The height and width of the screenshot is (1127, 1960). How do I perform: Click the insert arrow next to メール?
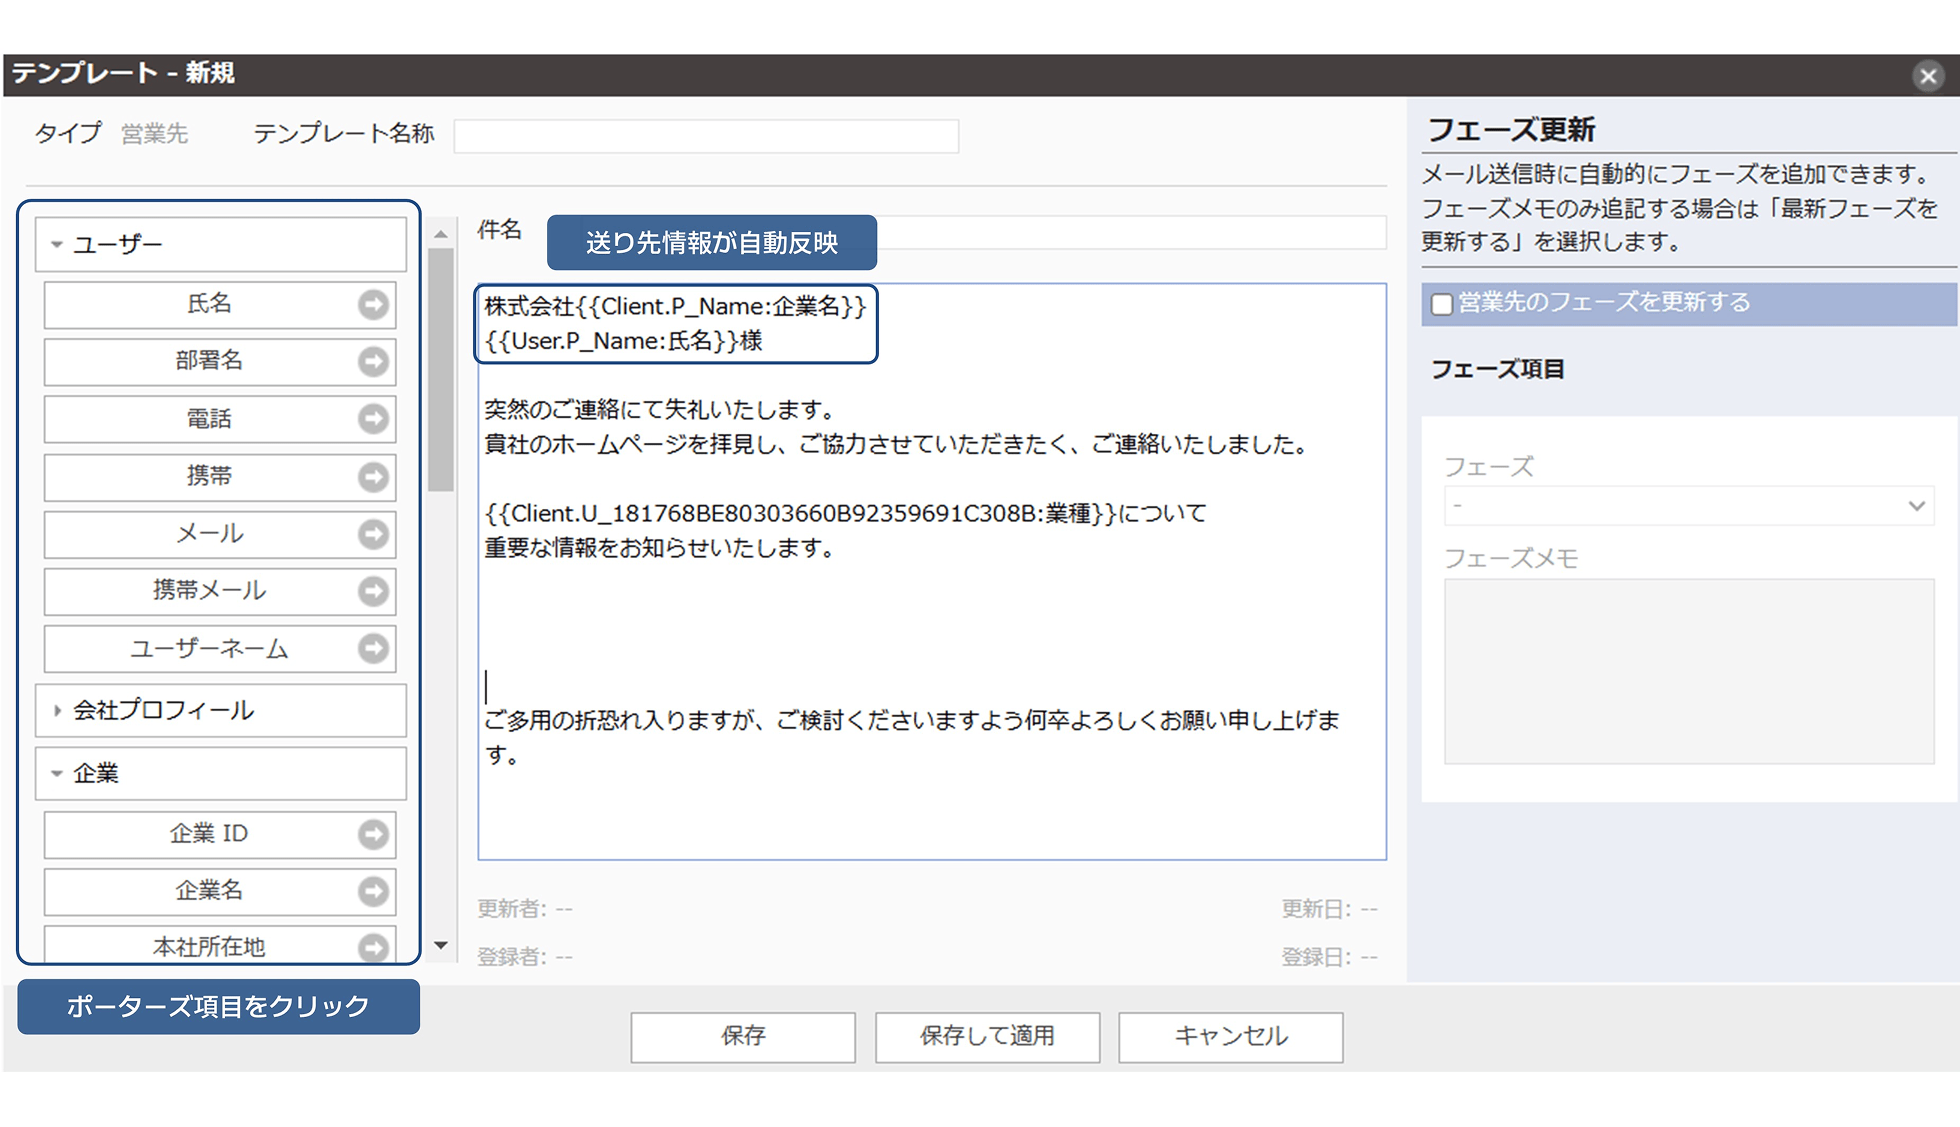[373, 534]
